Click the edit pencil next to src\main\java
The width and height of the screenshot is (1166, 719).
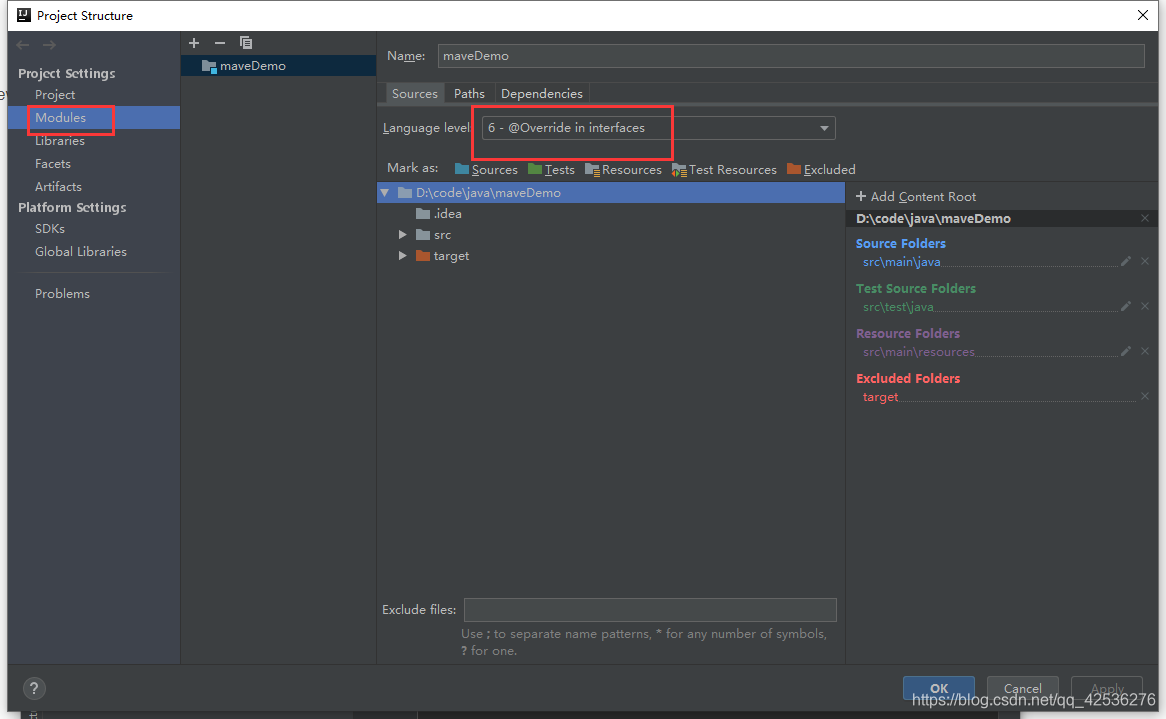click(x=1125, y=261)
